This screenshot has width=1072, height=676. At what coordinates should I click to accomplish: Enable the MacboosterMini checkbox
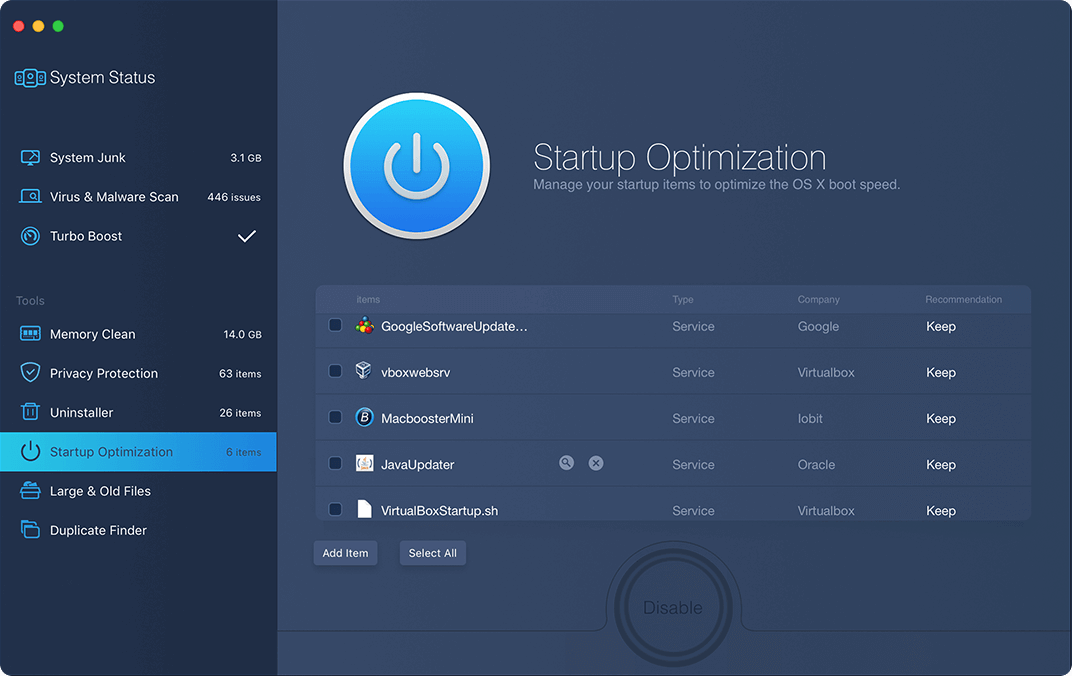[335, 416]
